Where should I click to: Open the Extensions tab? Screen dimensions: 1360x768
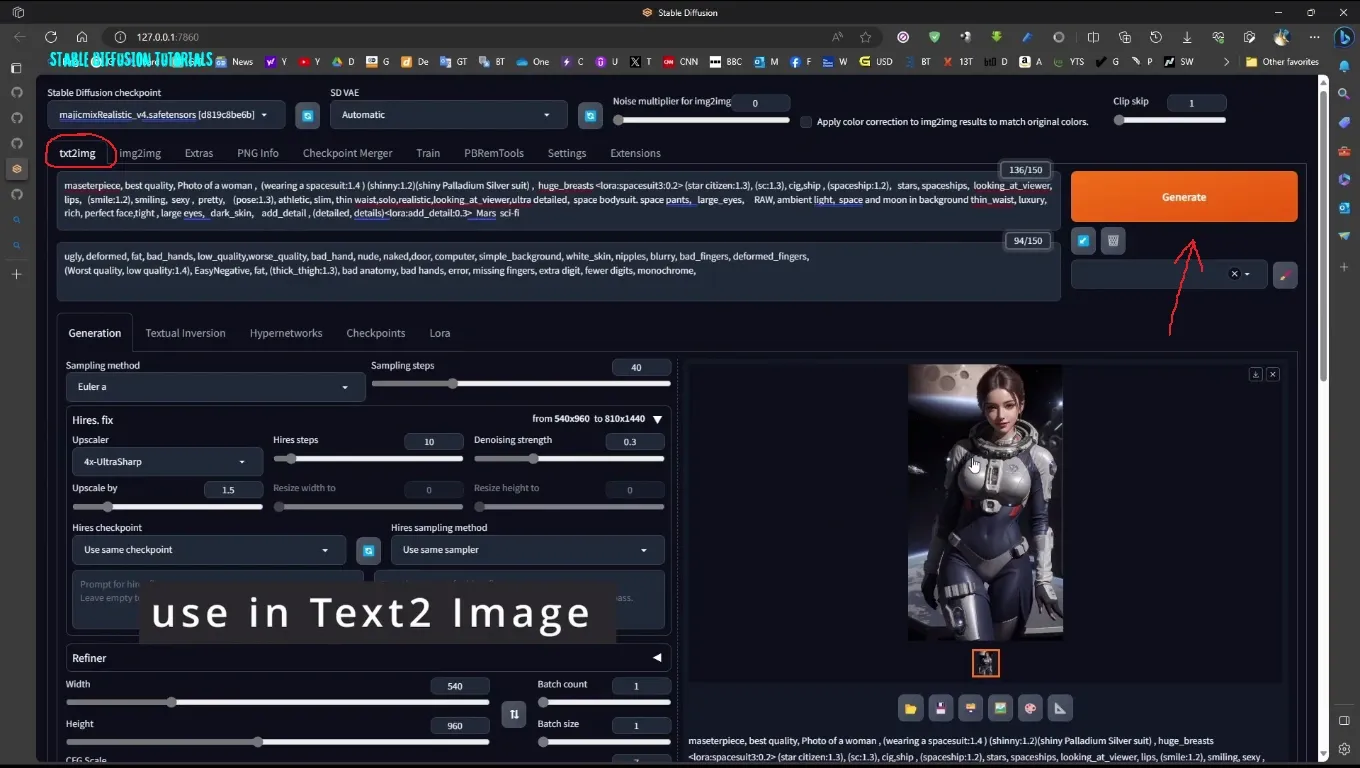click(x=635, y=153)
